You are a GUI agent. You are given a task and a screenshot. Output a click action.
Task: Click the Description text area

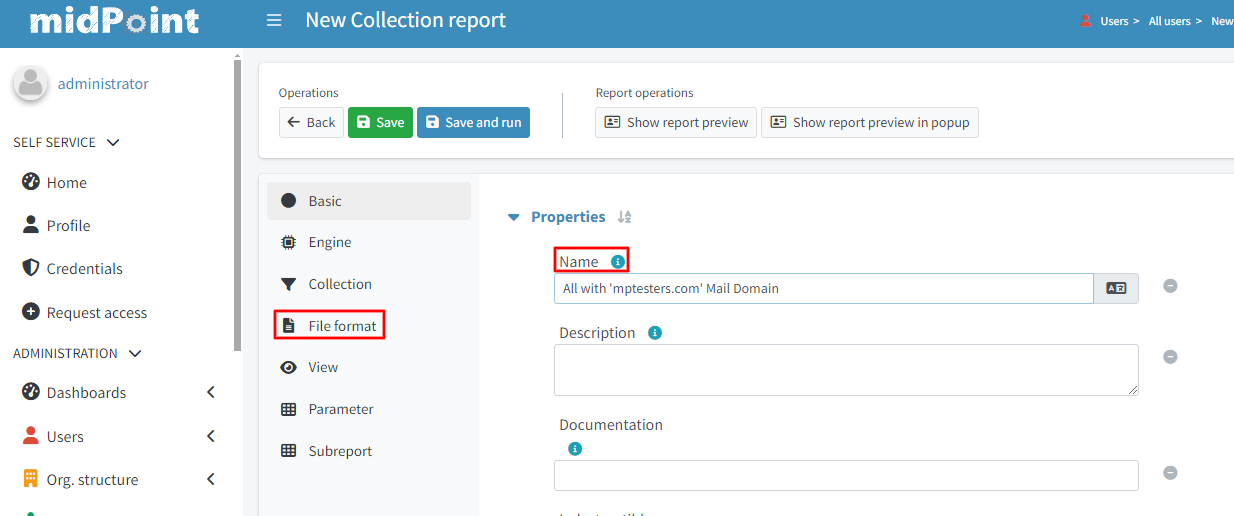pos(845,370)
